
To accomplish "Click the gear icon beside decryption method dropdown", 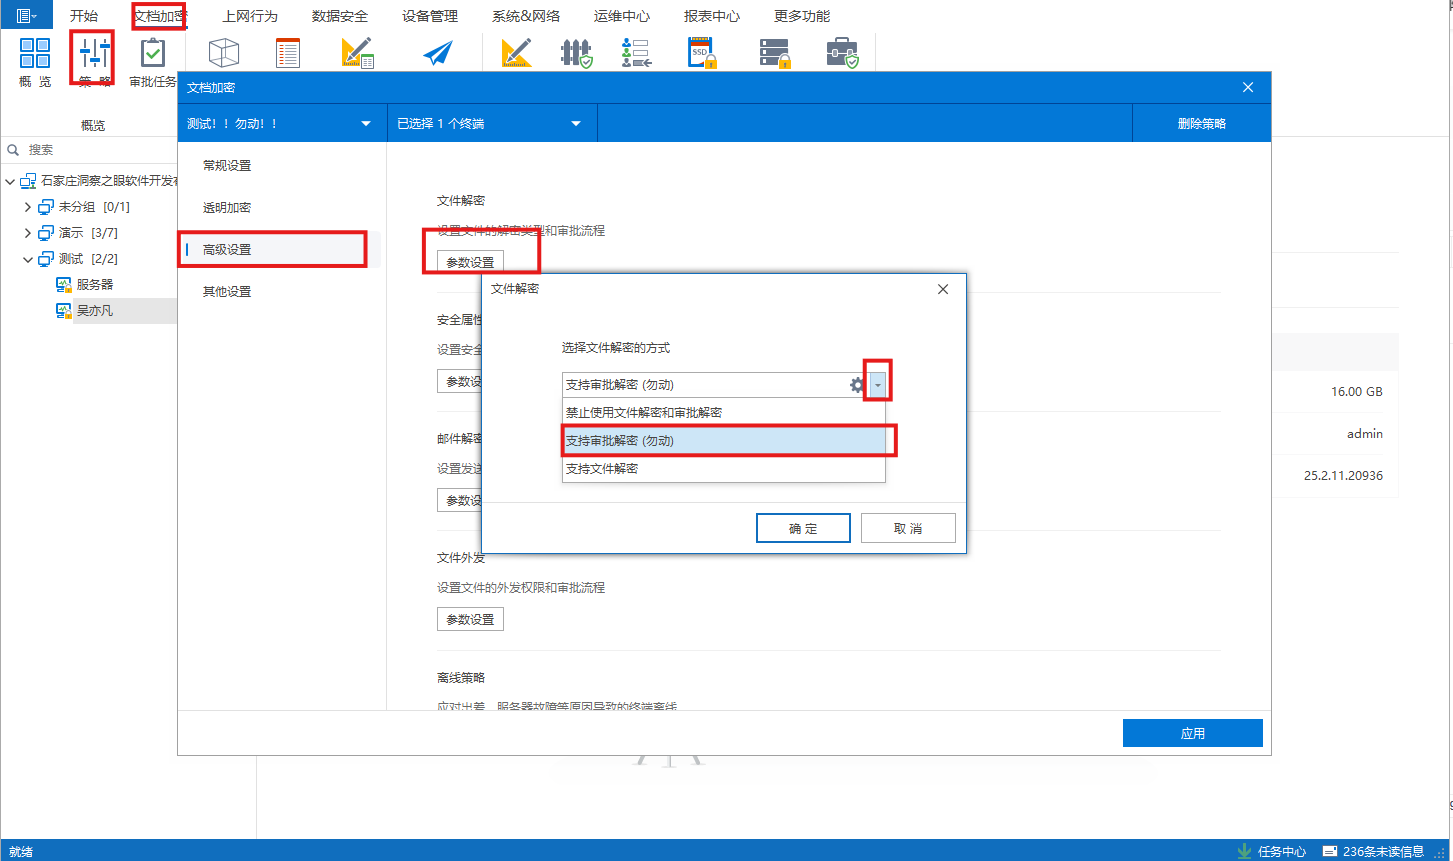I will coord(857,384).
